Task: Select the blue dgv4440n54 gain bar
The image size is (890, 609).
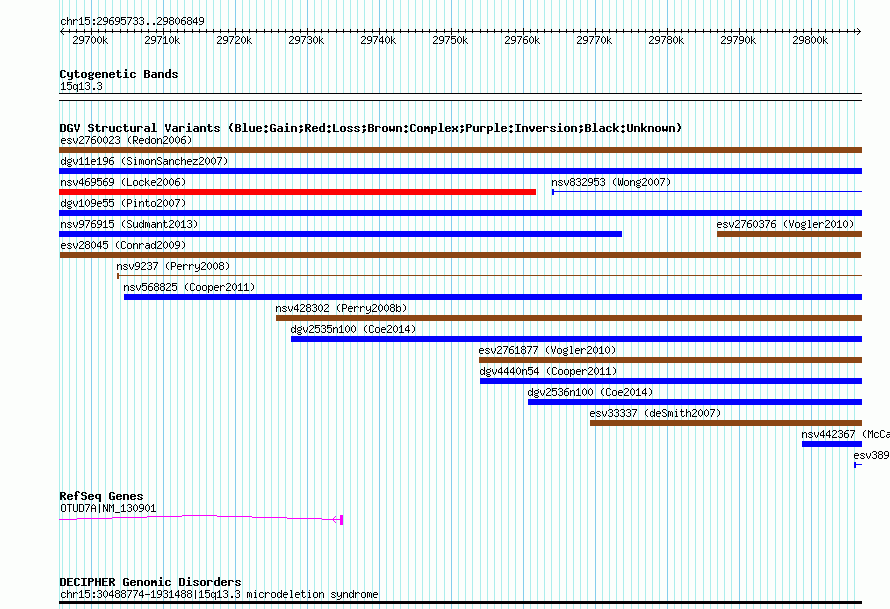Action: click(x=671, y=381)
